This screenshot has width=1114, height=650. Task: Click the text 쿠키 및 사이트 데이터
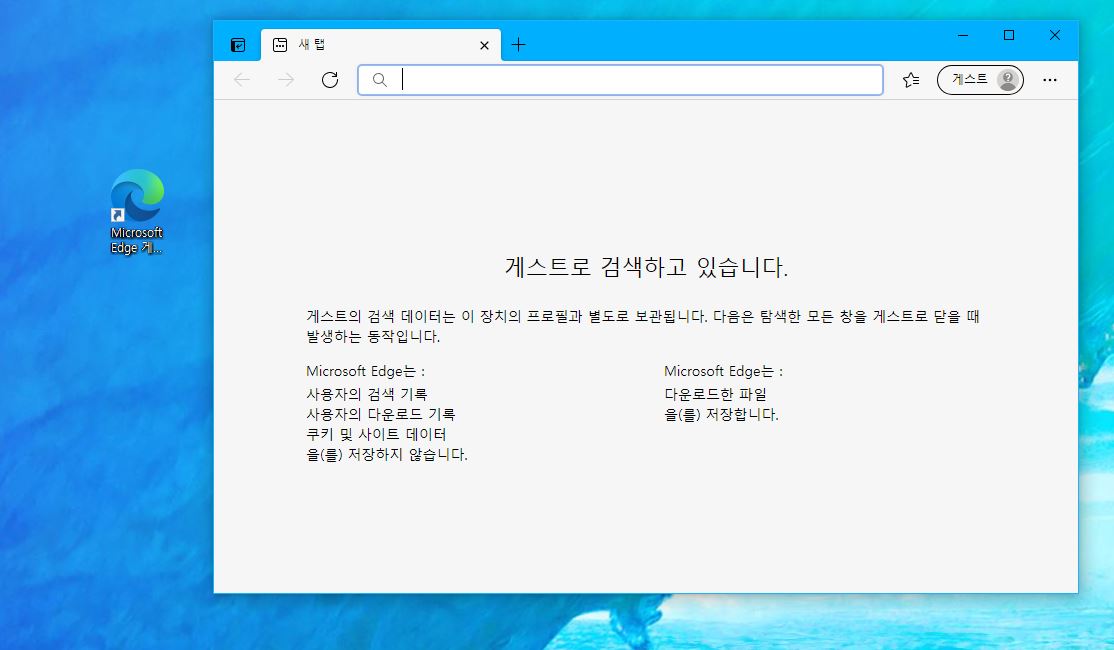point(376,434)
